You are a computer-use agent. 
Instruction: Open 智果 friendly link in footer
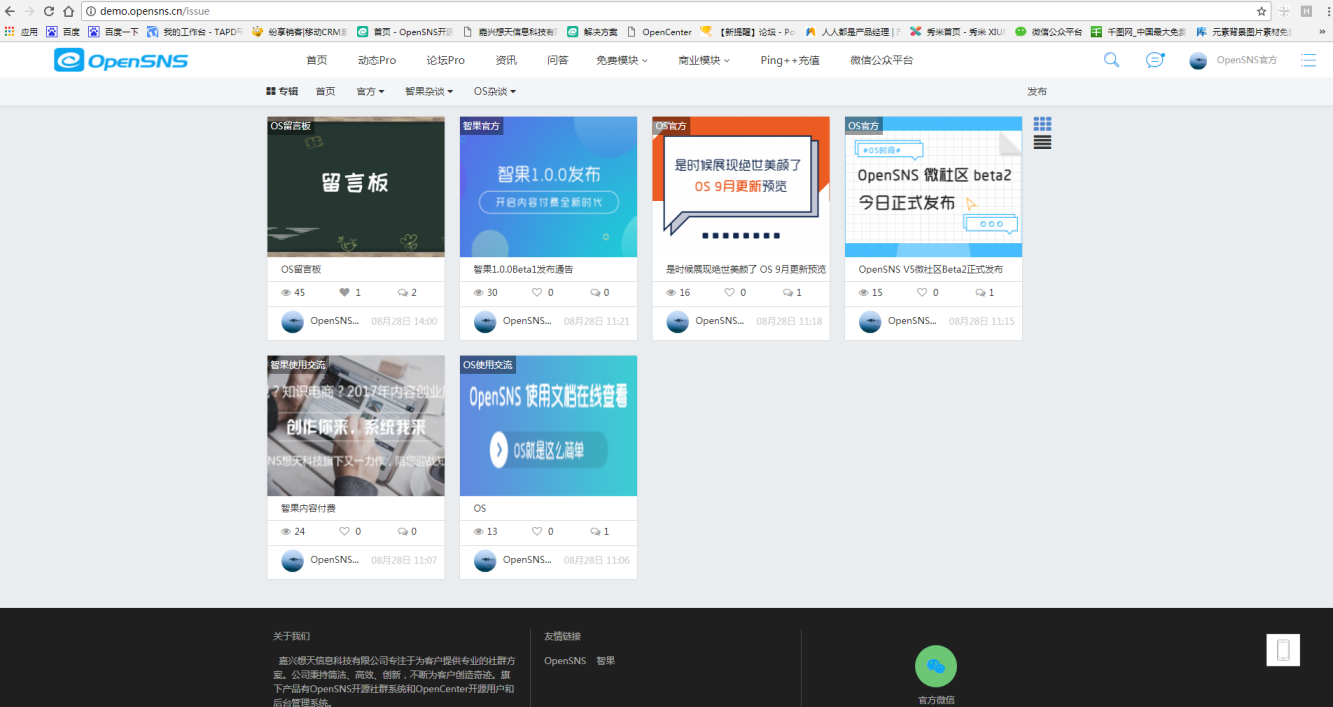click(606, 661)
